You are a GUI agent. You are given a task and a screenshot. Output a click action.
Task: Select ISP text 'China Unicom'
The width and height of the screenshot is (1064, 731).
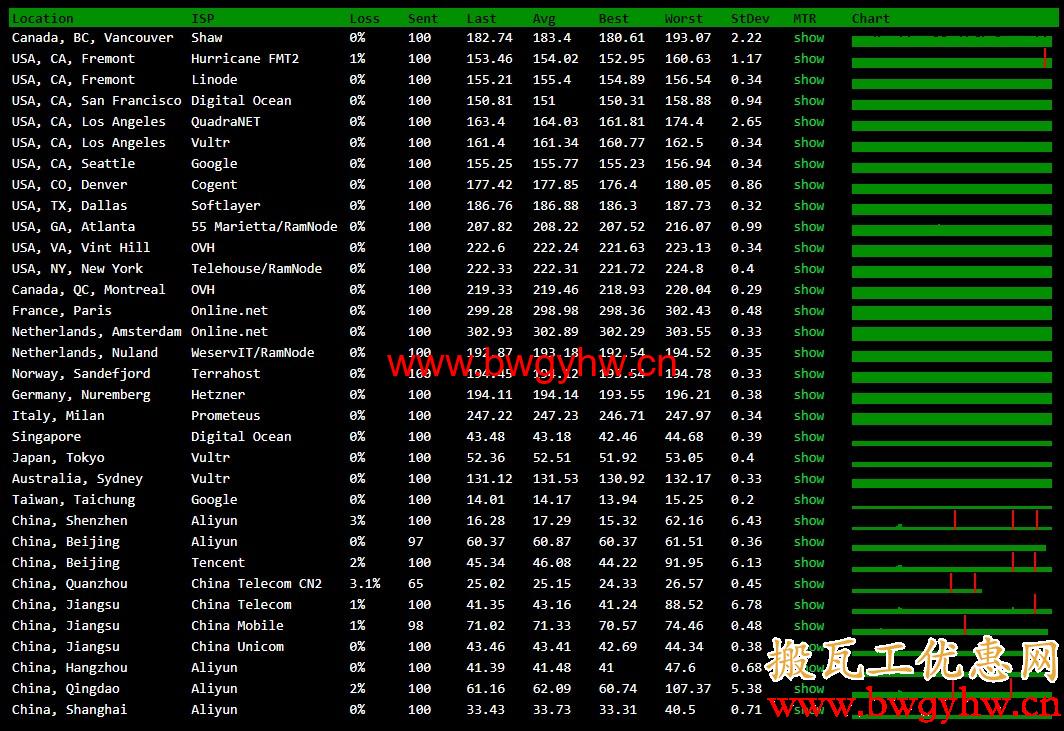(x=238, y=648)
